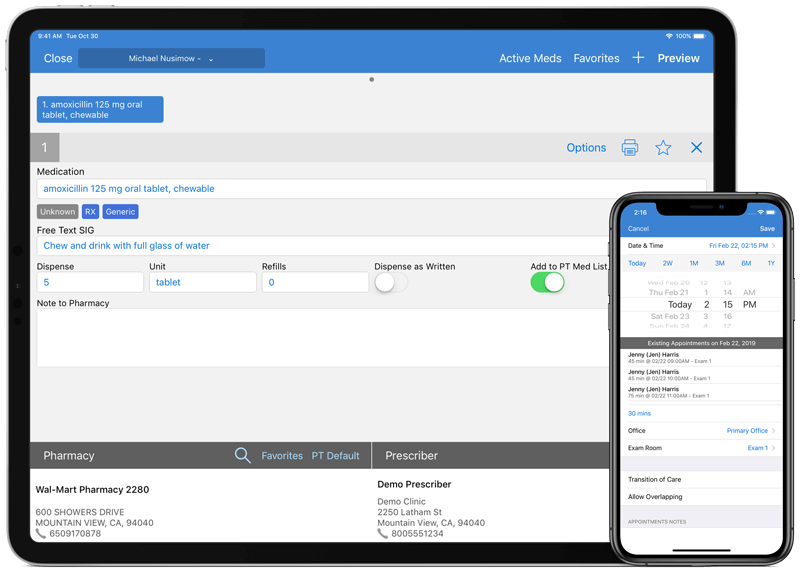Disable the Add to PT Med List switch
The image size is (800, 572).
[547, 283]
